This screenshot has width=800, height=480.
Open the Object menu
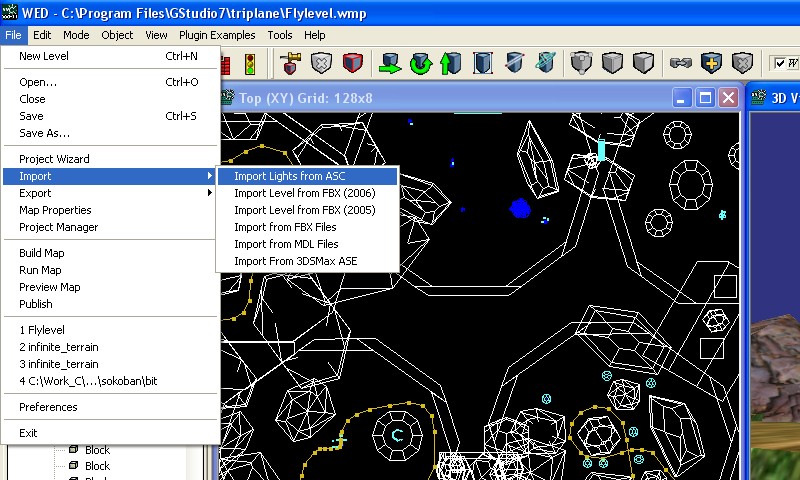(117, 35)
